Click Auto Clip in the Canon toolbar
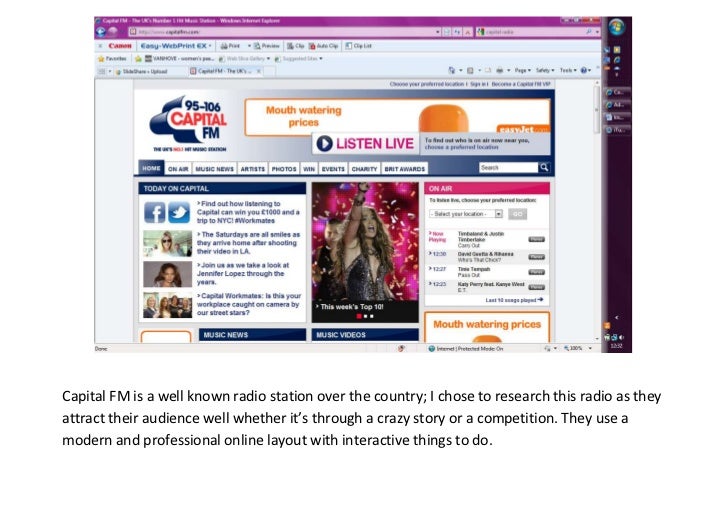728x515 pixels. (323, 46)
